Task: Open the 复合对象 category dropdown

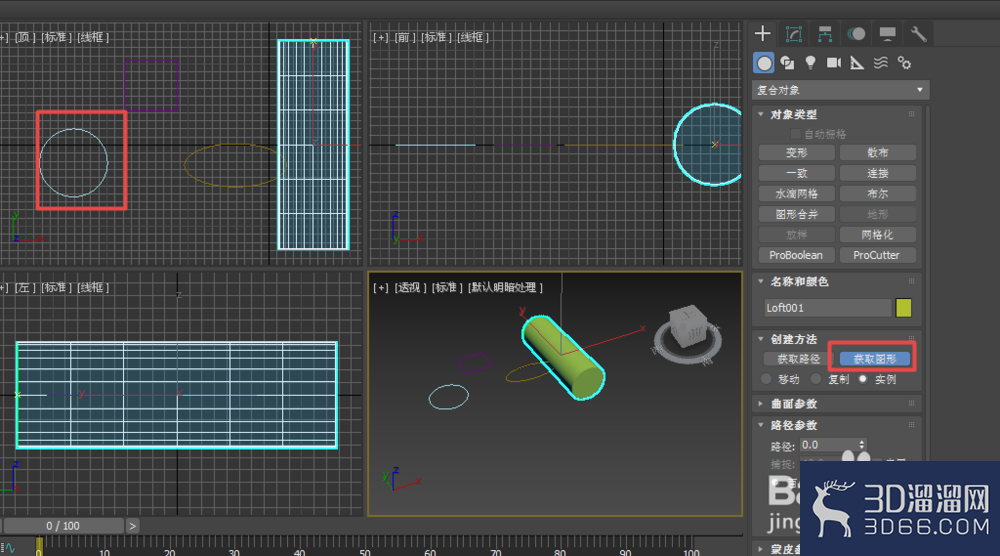Action: point(841,90)
